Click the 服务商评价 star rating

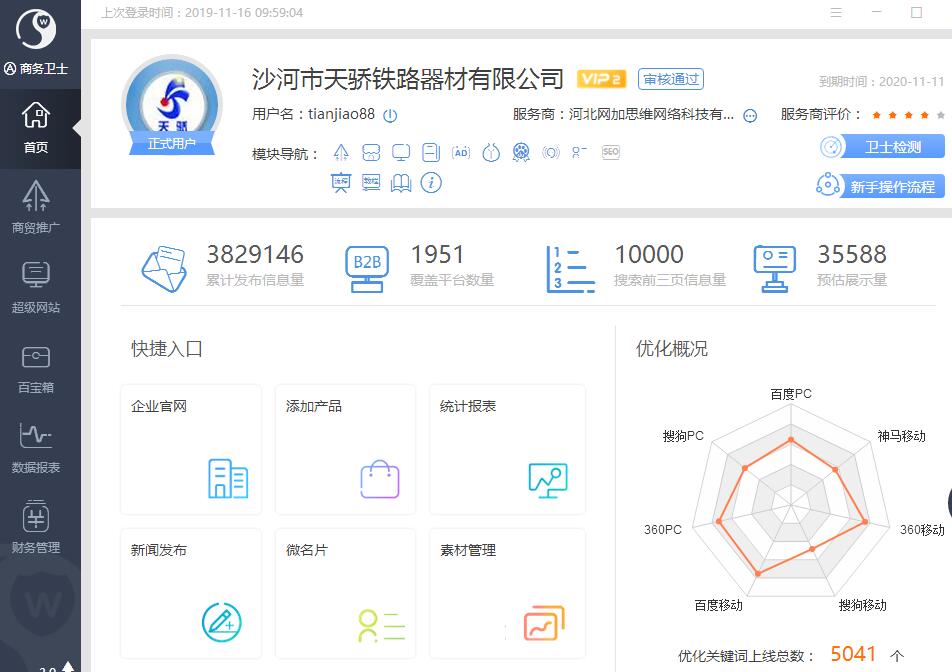point(908,115)
